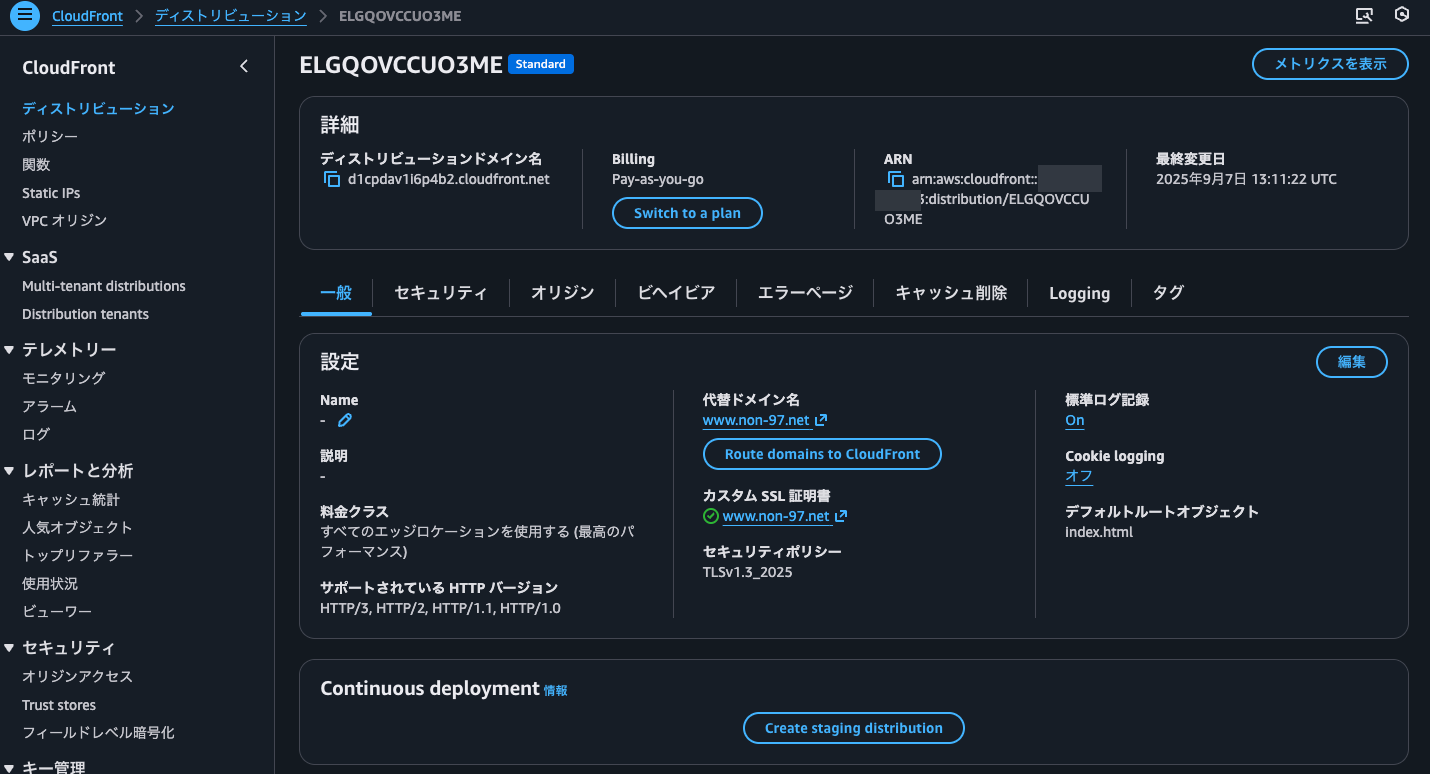Image resolution: width=1430 pixels, height=774 pixels.
Task: Open the hamburger navigation menu
Action: pos(25,15)
